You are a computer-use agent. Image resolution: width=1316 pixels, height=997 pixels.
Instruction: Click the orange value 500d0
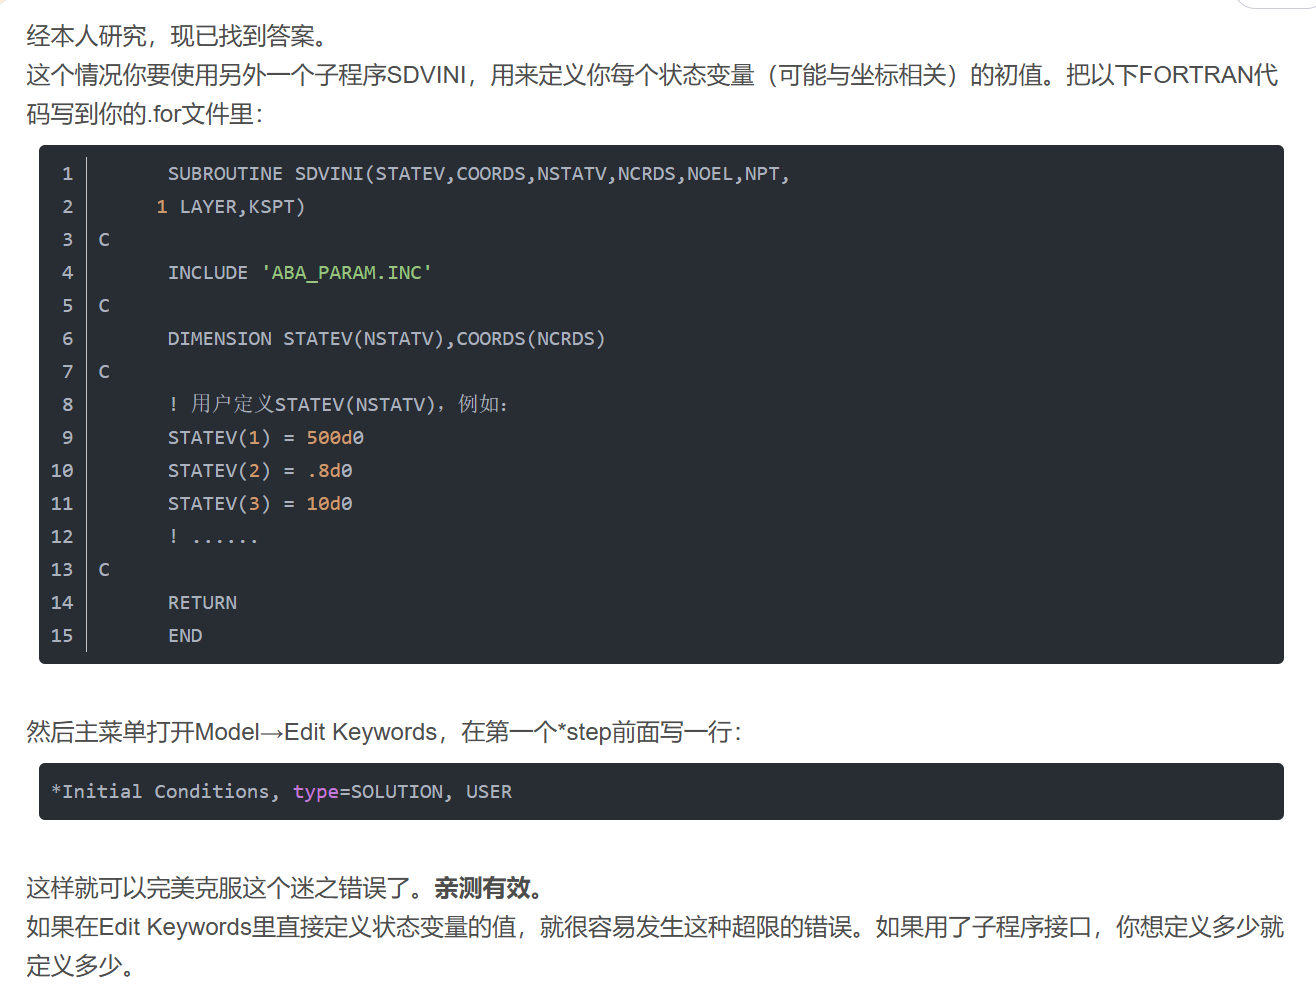335,438
